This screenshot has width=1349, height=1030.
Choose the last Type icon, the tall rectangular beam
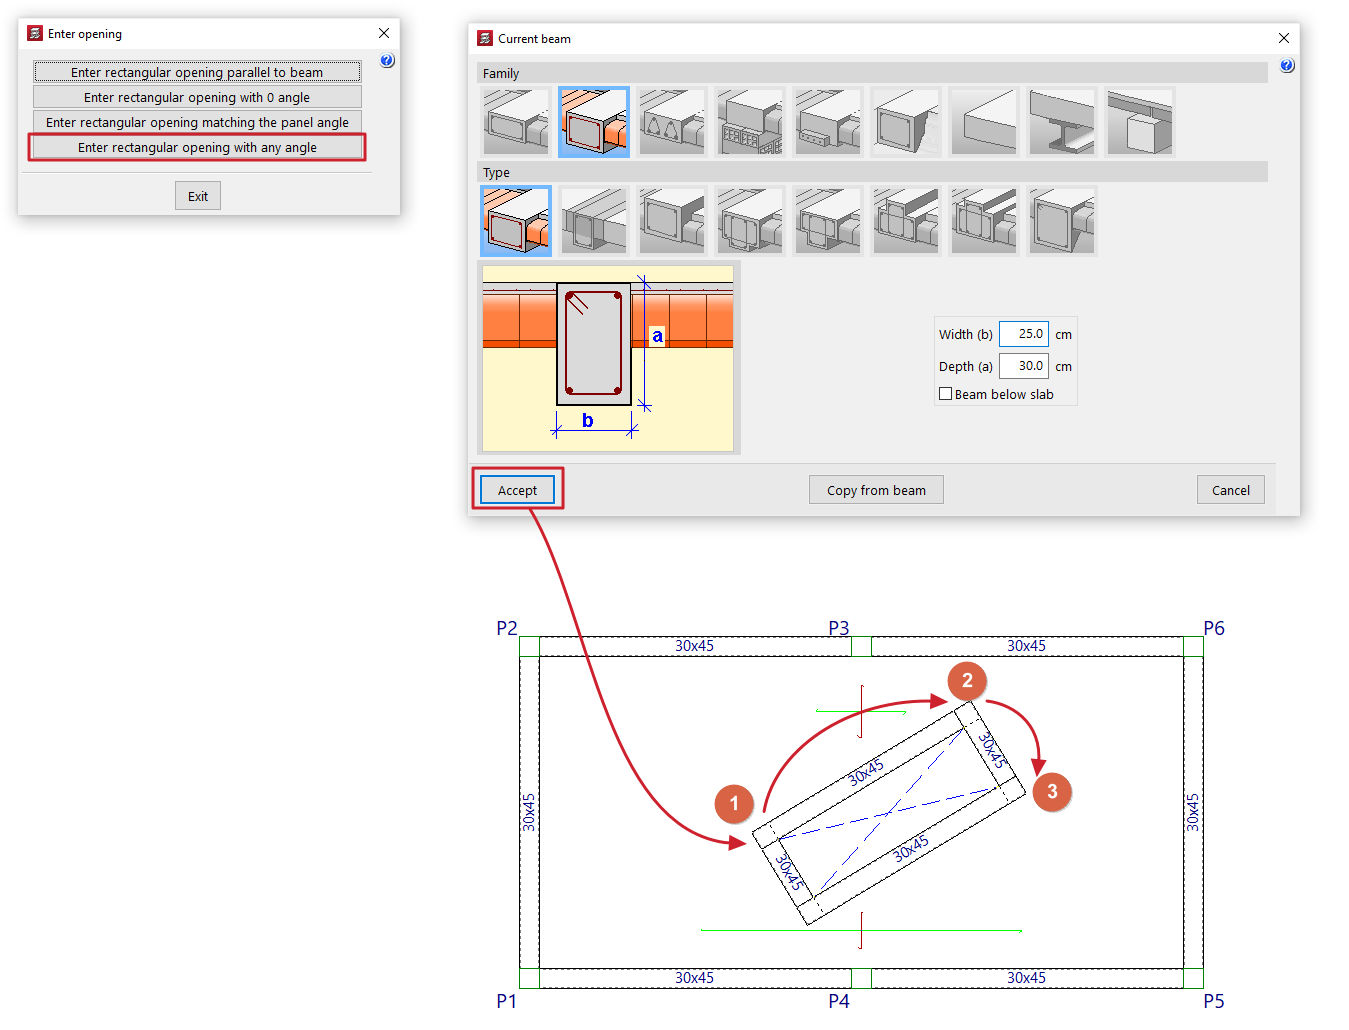pos(1062,221)
